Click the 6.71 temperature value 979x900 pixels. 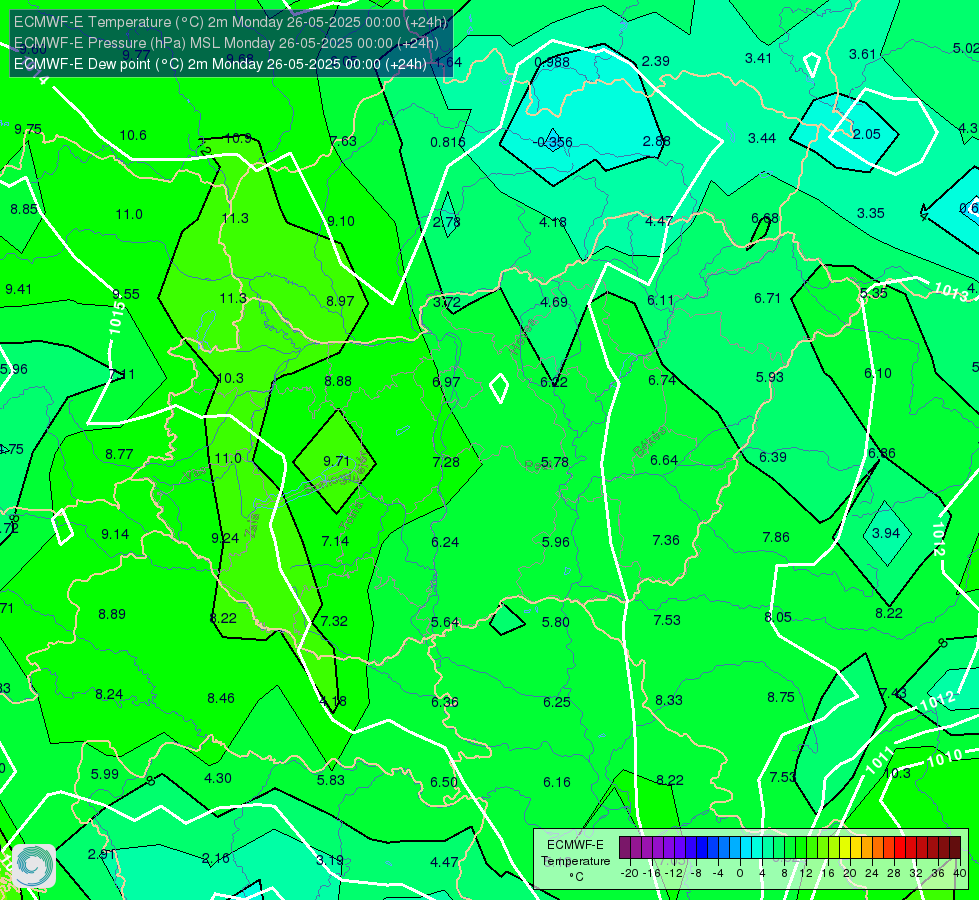(767, 299)
